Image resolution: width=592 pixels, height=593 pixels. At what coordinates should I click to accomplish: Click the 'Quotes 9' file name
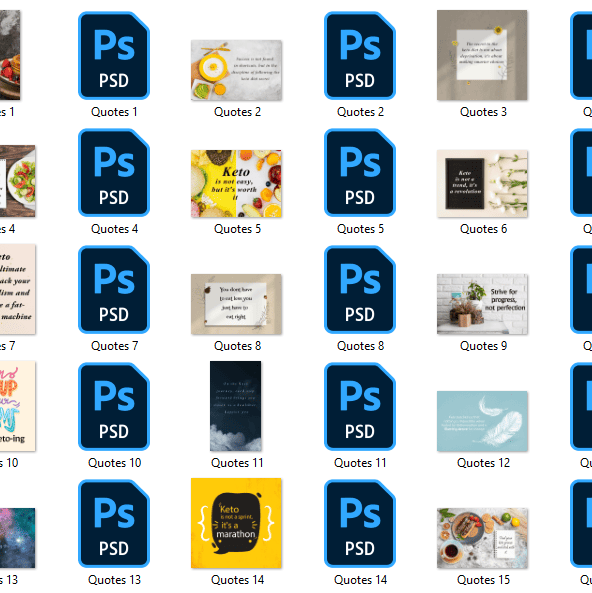click(483, 346)
